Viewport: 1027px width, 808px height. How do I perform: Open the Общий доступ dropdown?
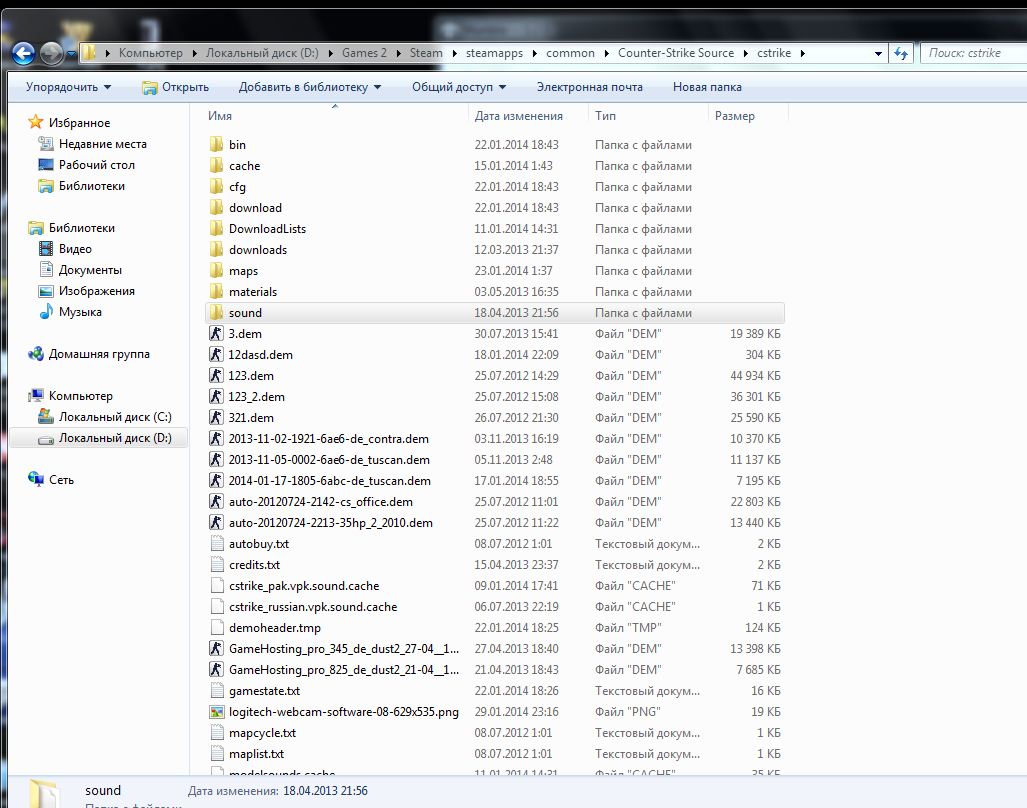pos(459,87)
